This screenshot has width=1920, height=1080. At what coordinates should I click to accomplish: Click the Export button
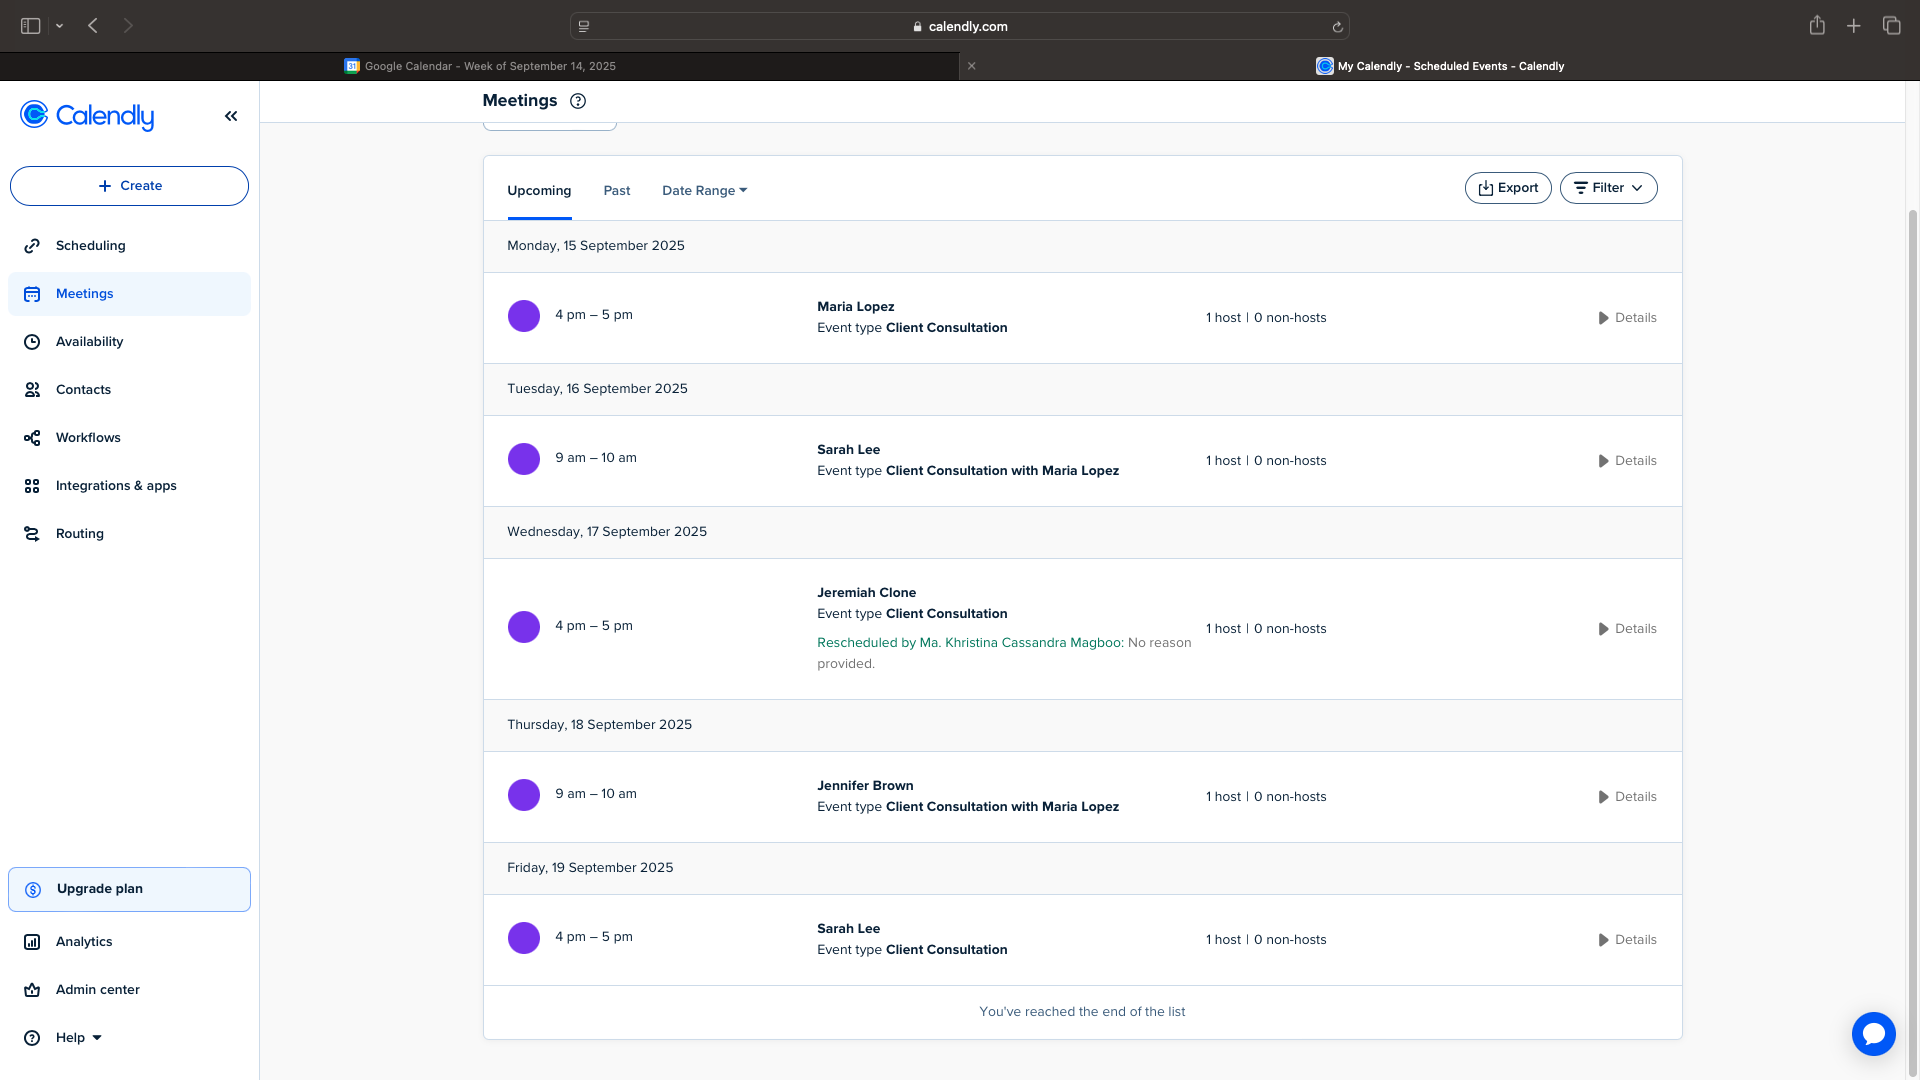coord(1508,188)
